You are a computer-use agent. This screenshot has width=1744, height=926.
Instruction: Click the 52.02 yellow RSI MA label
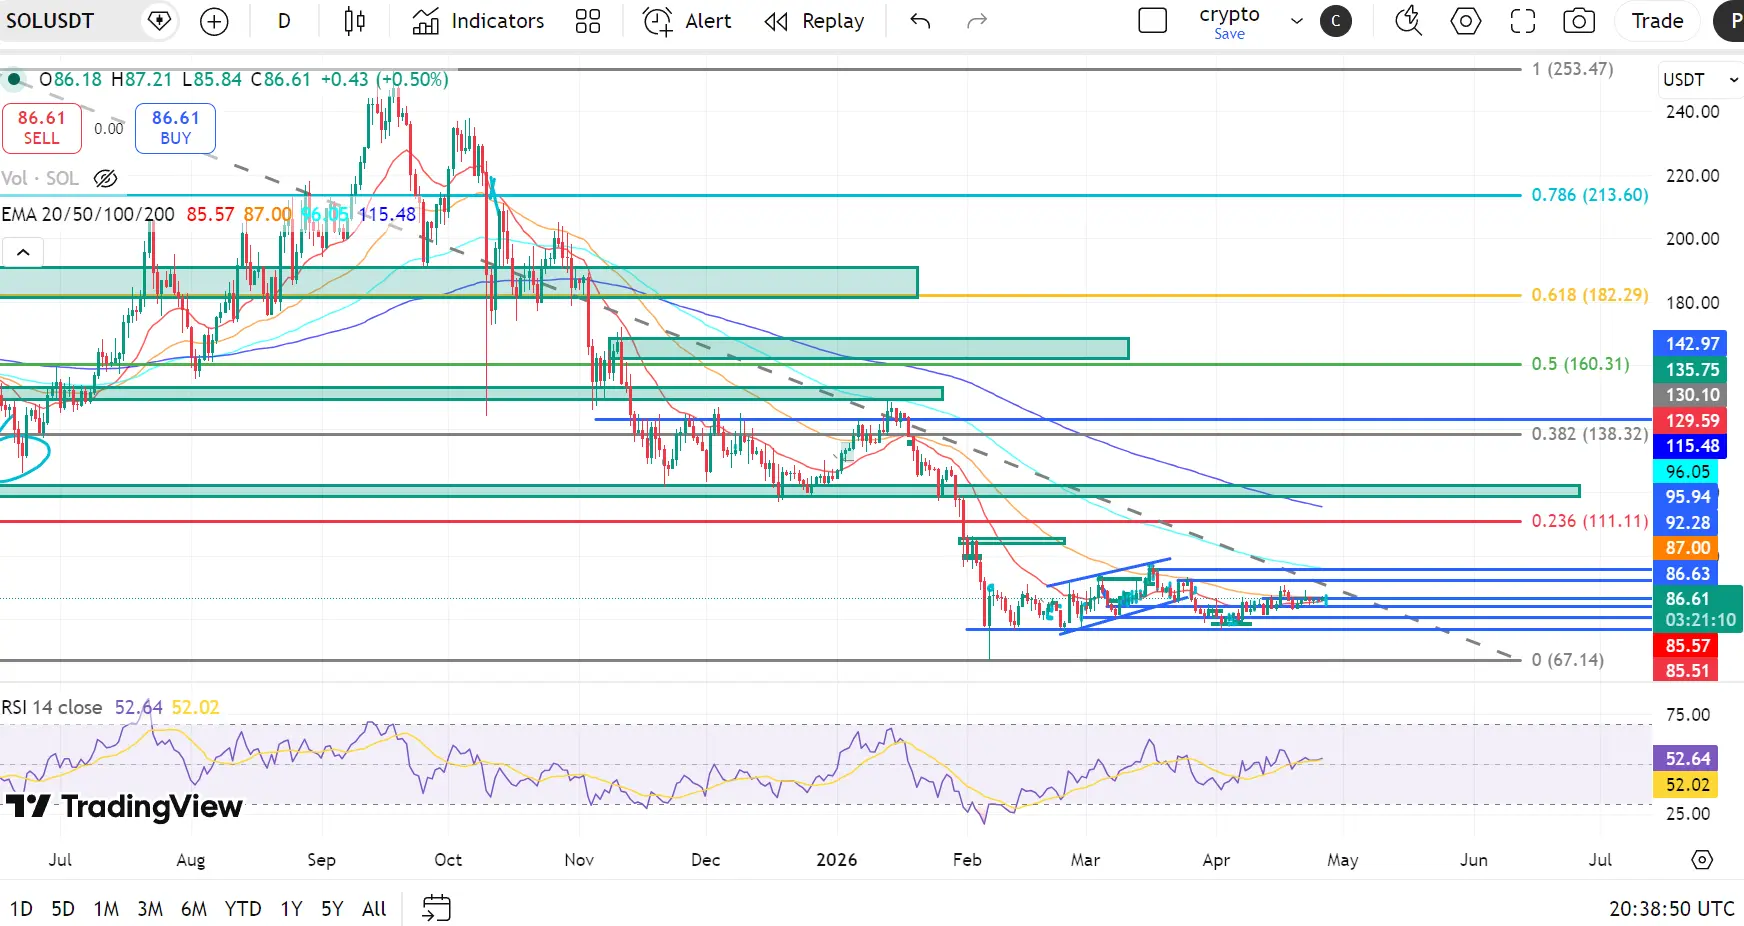click(x=1687, y=785)
